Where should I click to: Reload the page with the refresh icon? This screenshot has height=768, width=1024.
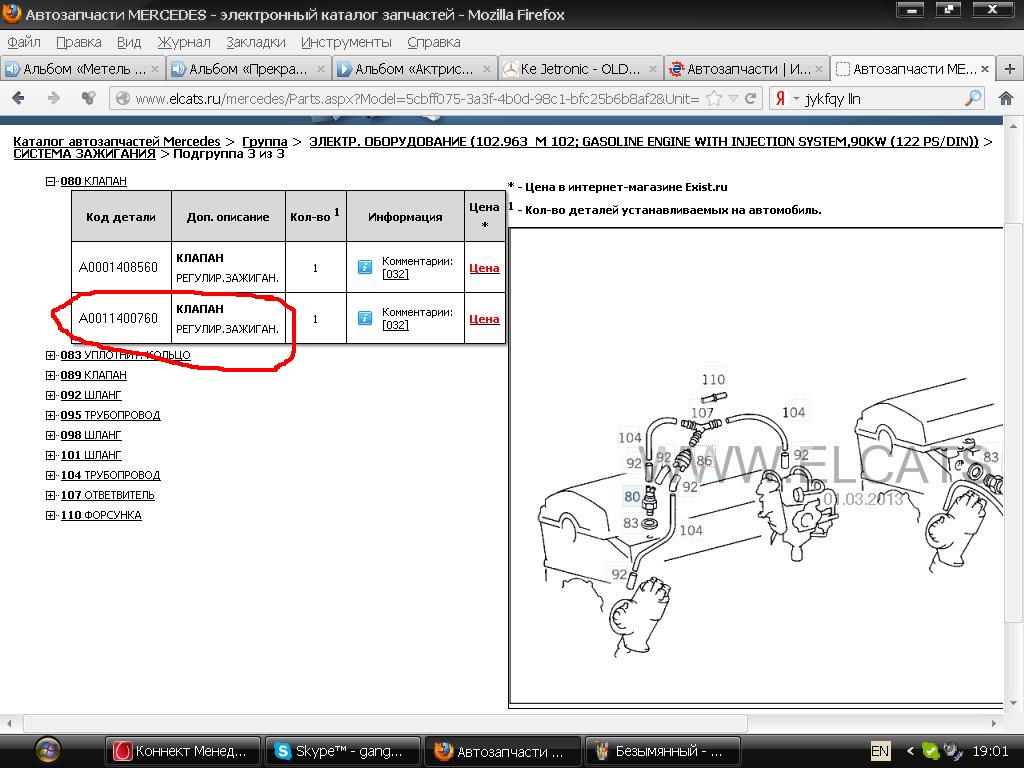tap(750, 99)
